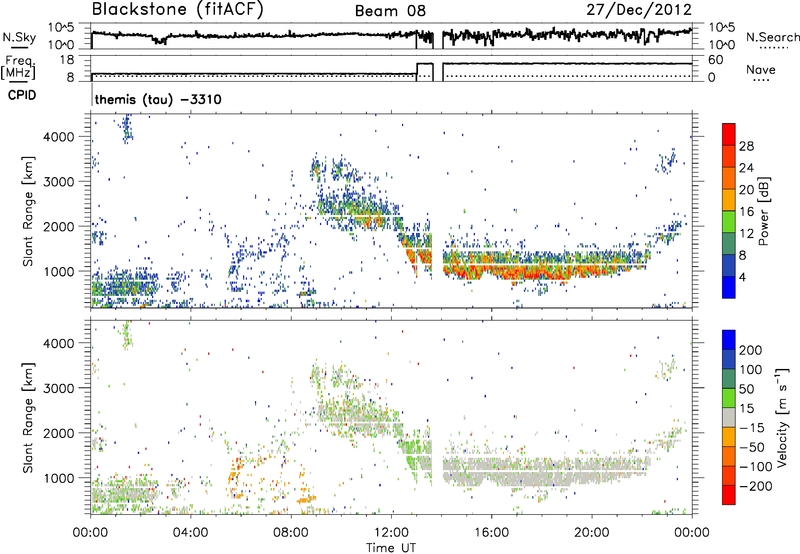The image size is (800, 554).
Task: Click the "Slant Range [km]" label of power panel
Action: click(28, 211)
